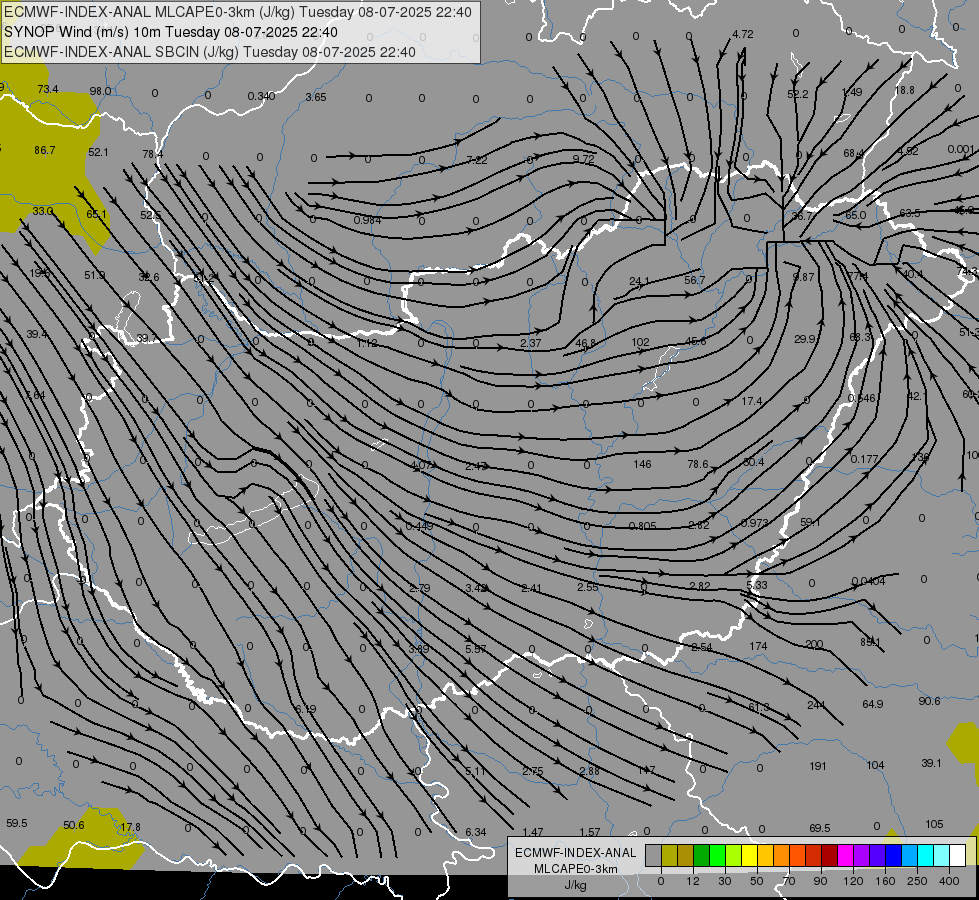This screenshot has height=900, width=979.
Task: Click the map value 24.1
Action: (x=639, y=282)
